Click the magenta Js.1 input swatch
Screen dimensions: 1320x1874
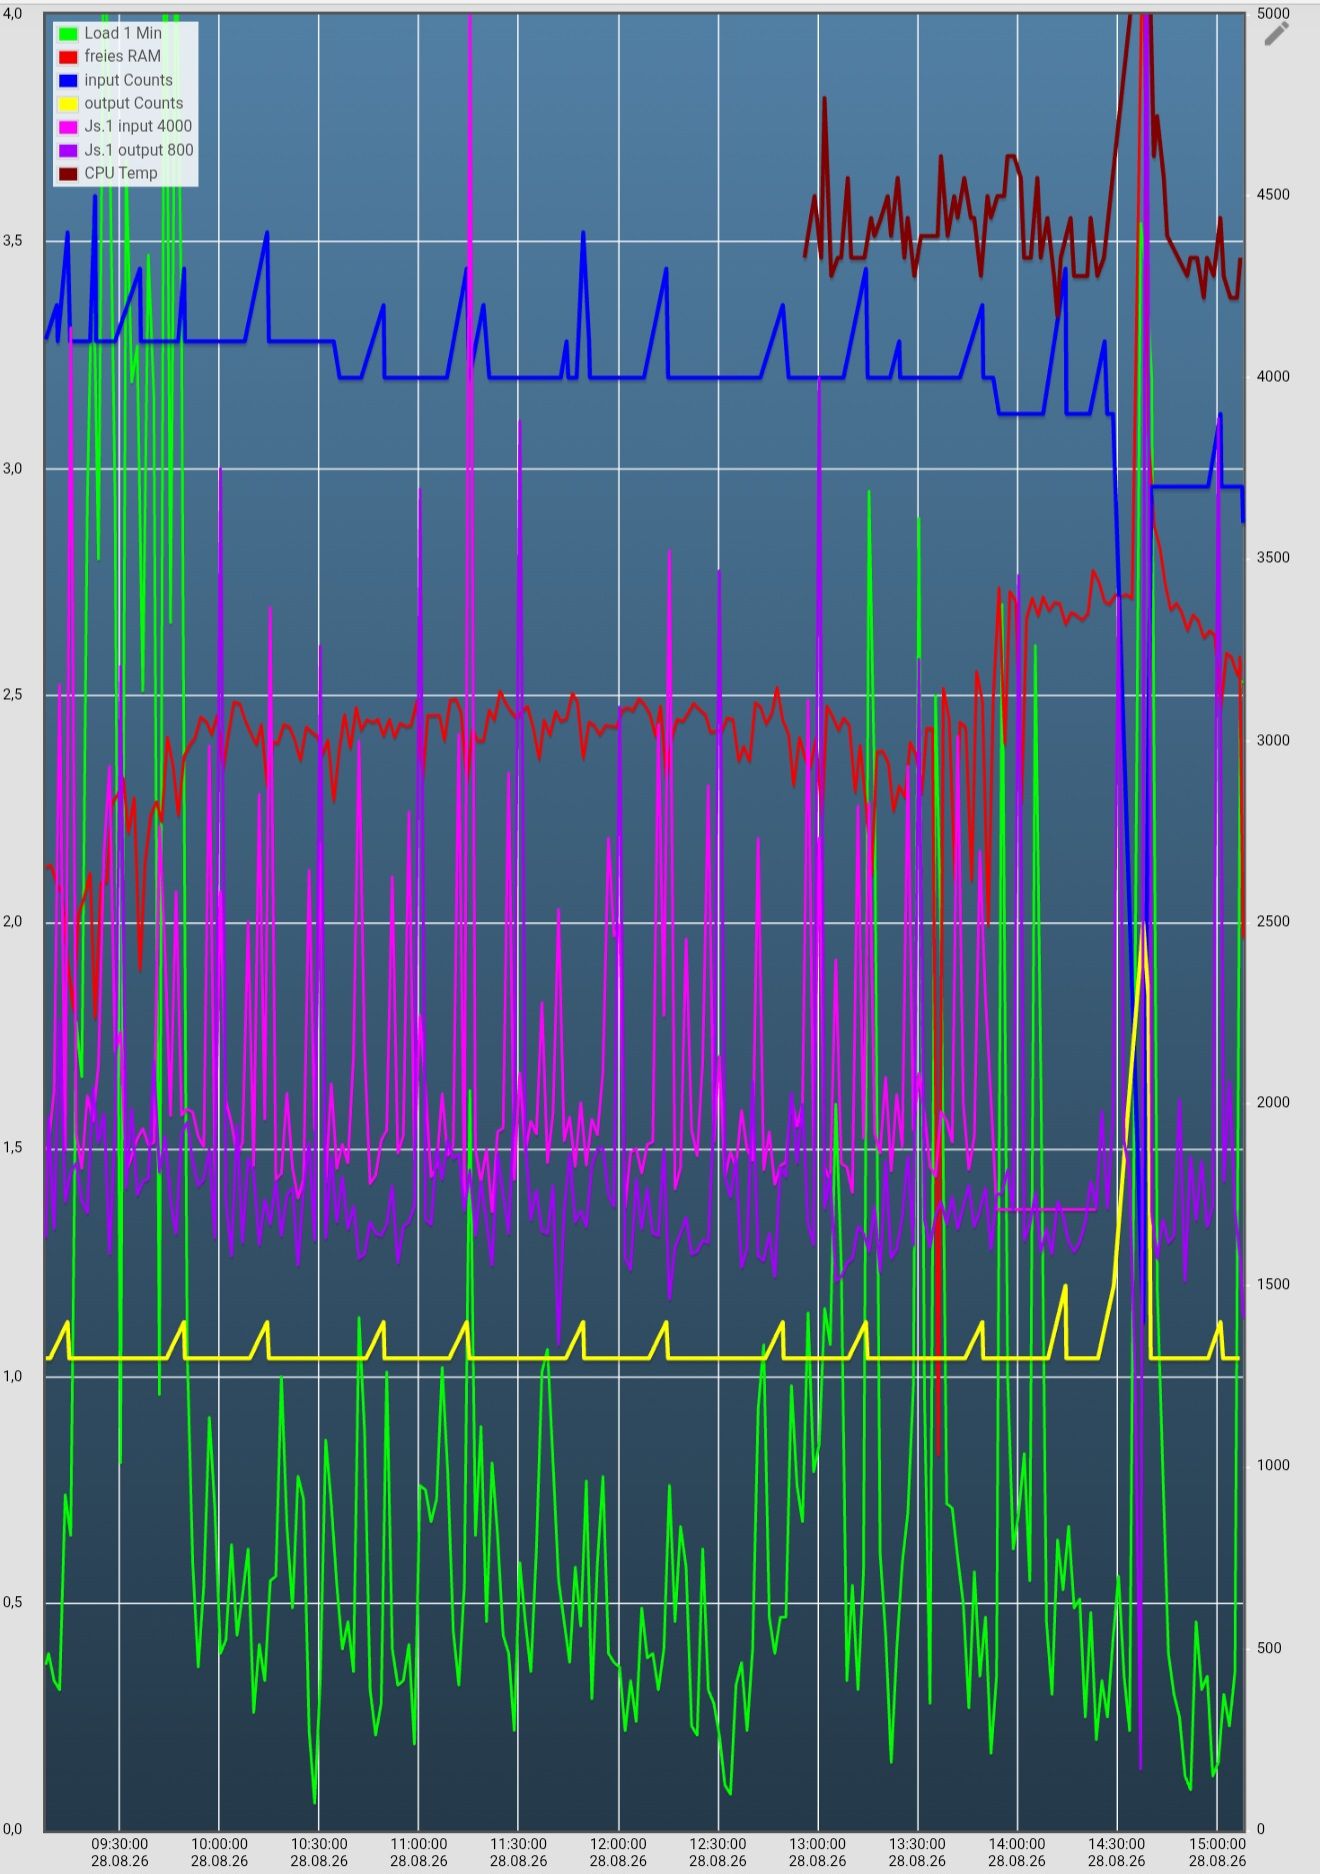68,127
